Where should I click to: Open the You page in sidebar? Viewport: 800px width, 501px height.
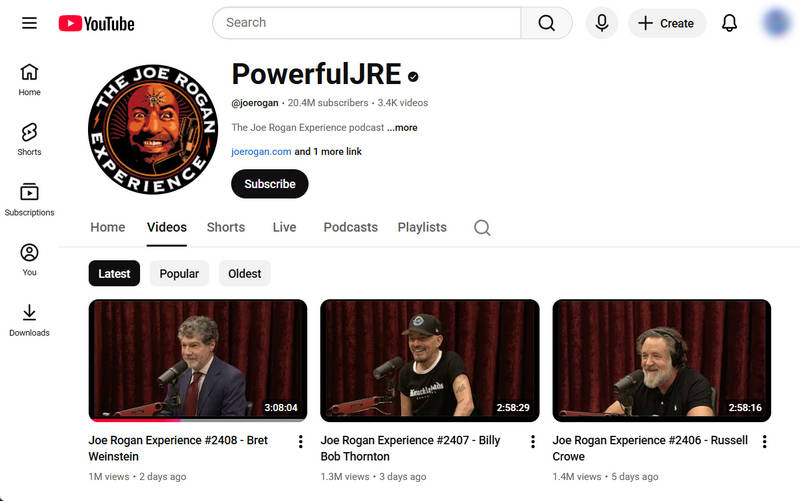(x=29, y=260)
